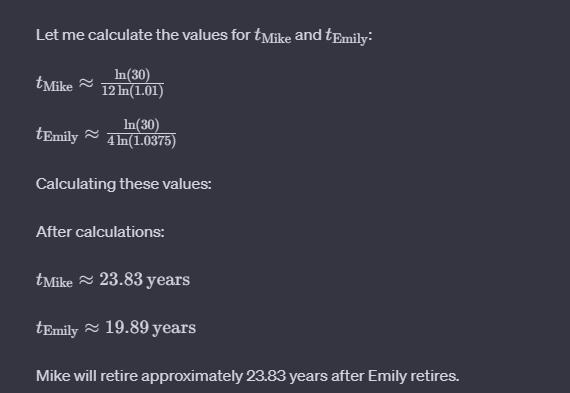Click the 'Calculating these values:' text

click(x=124, y=184)
